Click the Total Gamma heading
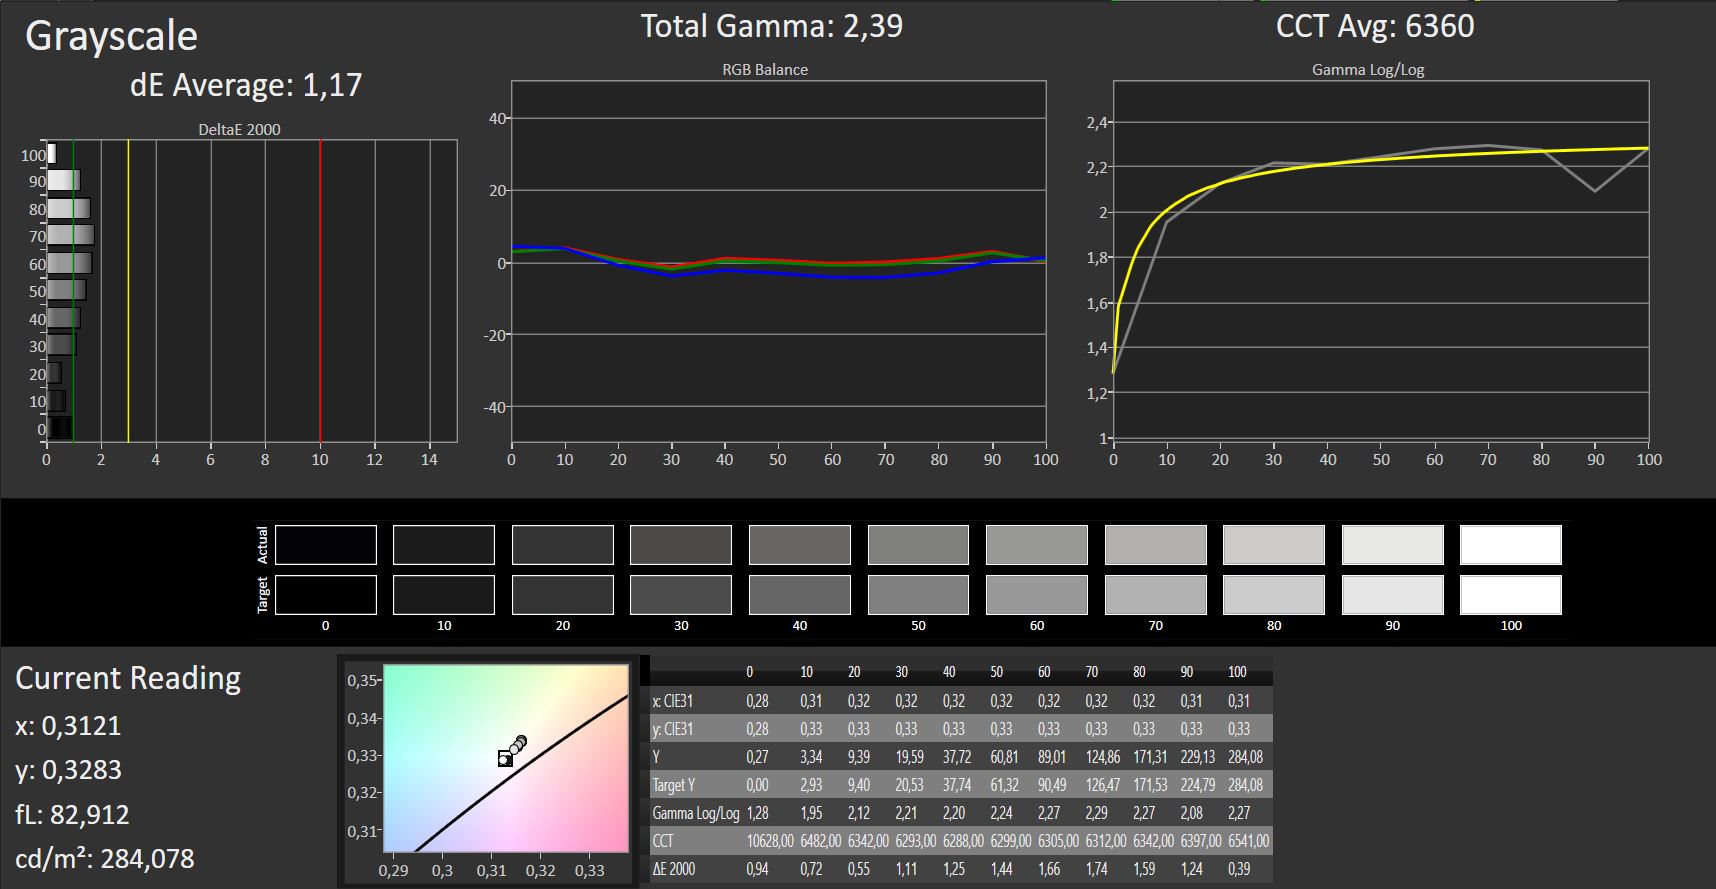The height and width of the screenshot is (889, 1716). point(771,26)
